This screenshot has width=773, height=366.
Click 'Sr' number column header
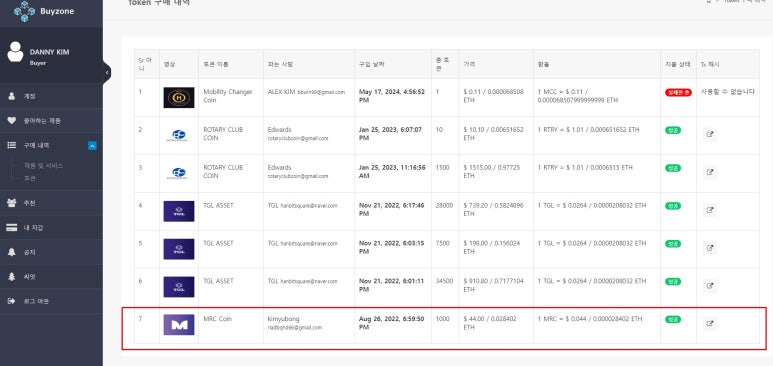pos(146,64)
